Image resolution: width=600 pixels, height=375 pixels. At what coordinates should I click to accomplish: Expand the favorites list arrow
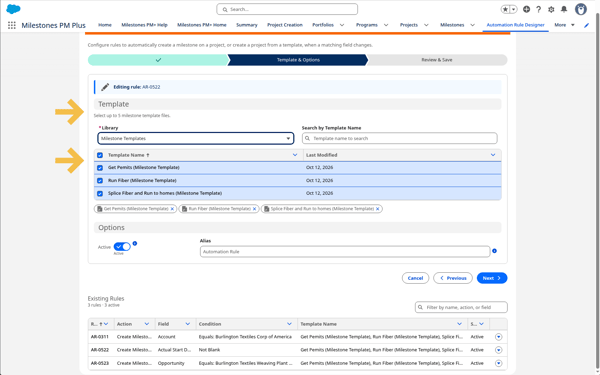[514, 9]
